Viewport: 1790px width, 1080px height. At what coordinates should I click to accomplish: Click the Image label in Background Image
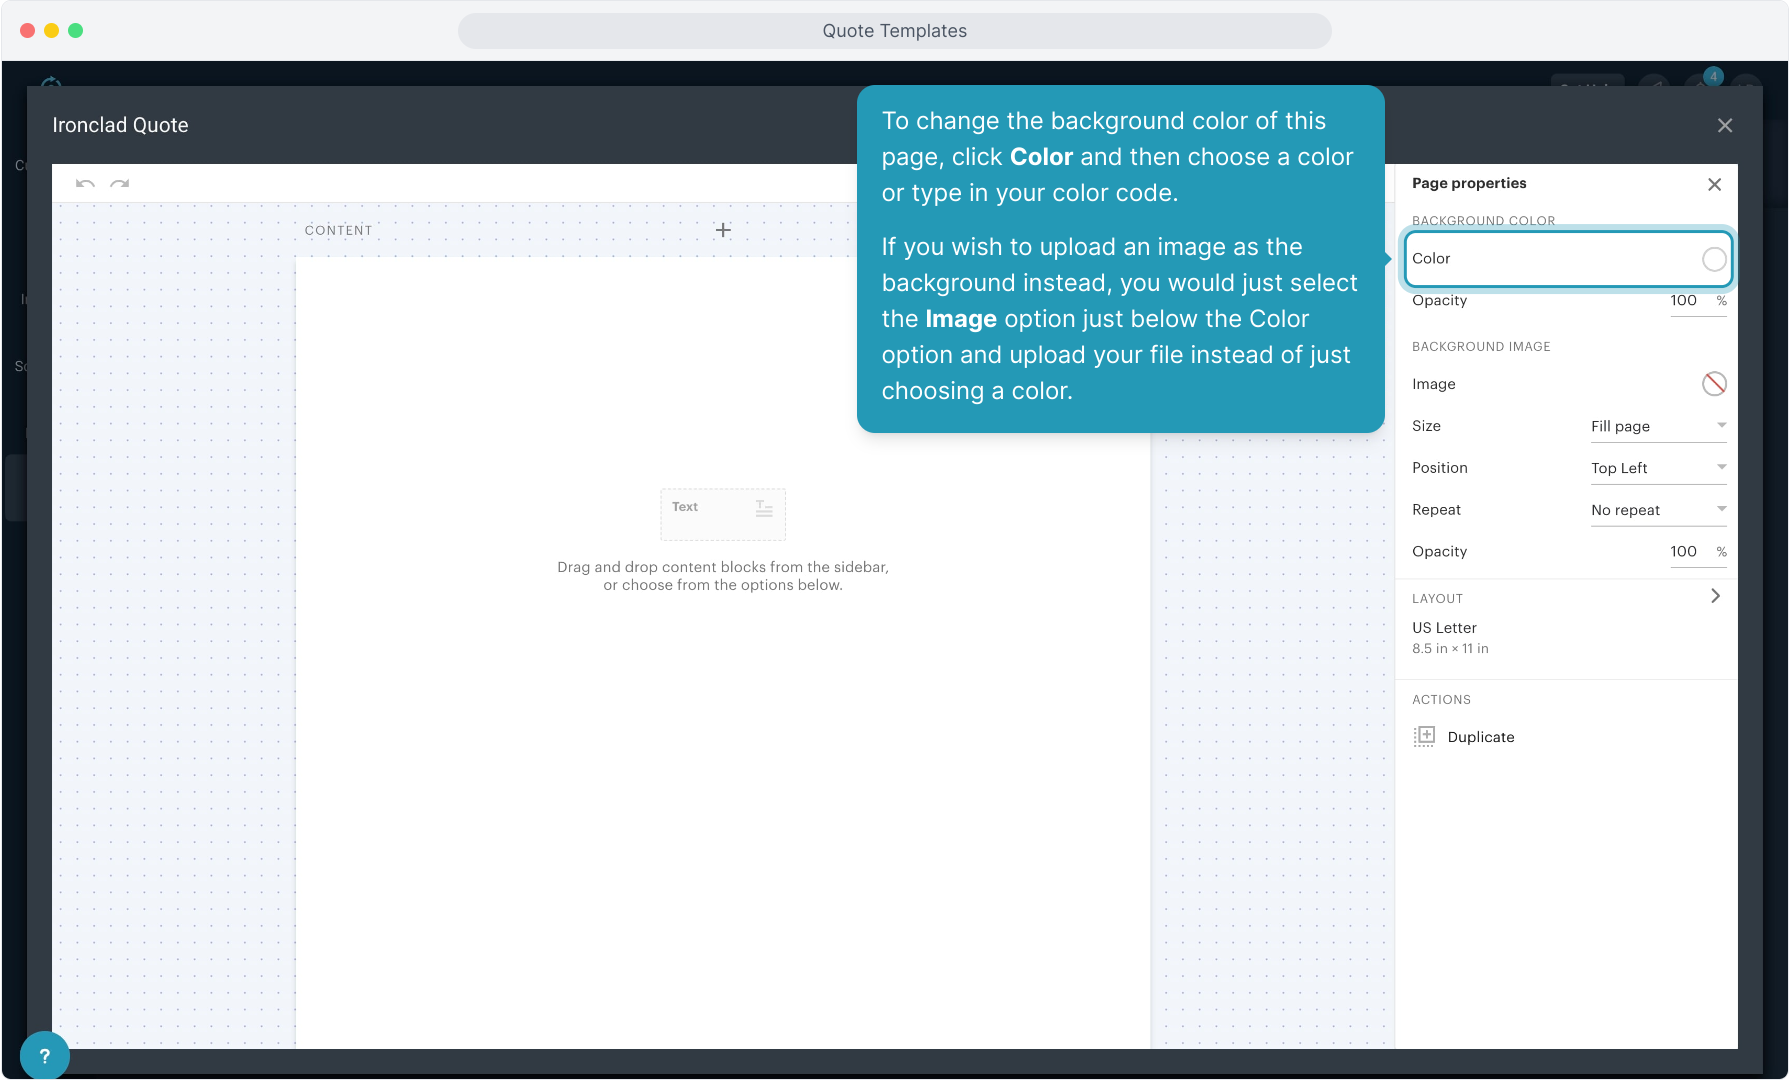tap(1434, 384)
